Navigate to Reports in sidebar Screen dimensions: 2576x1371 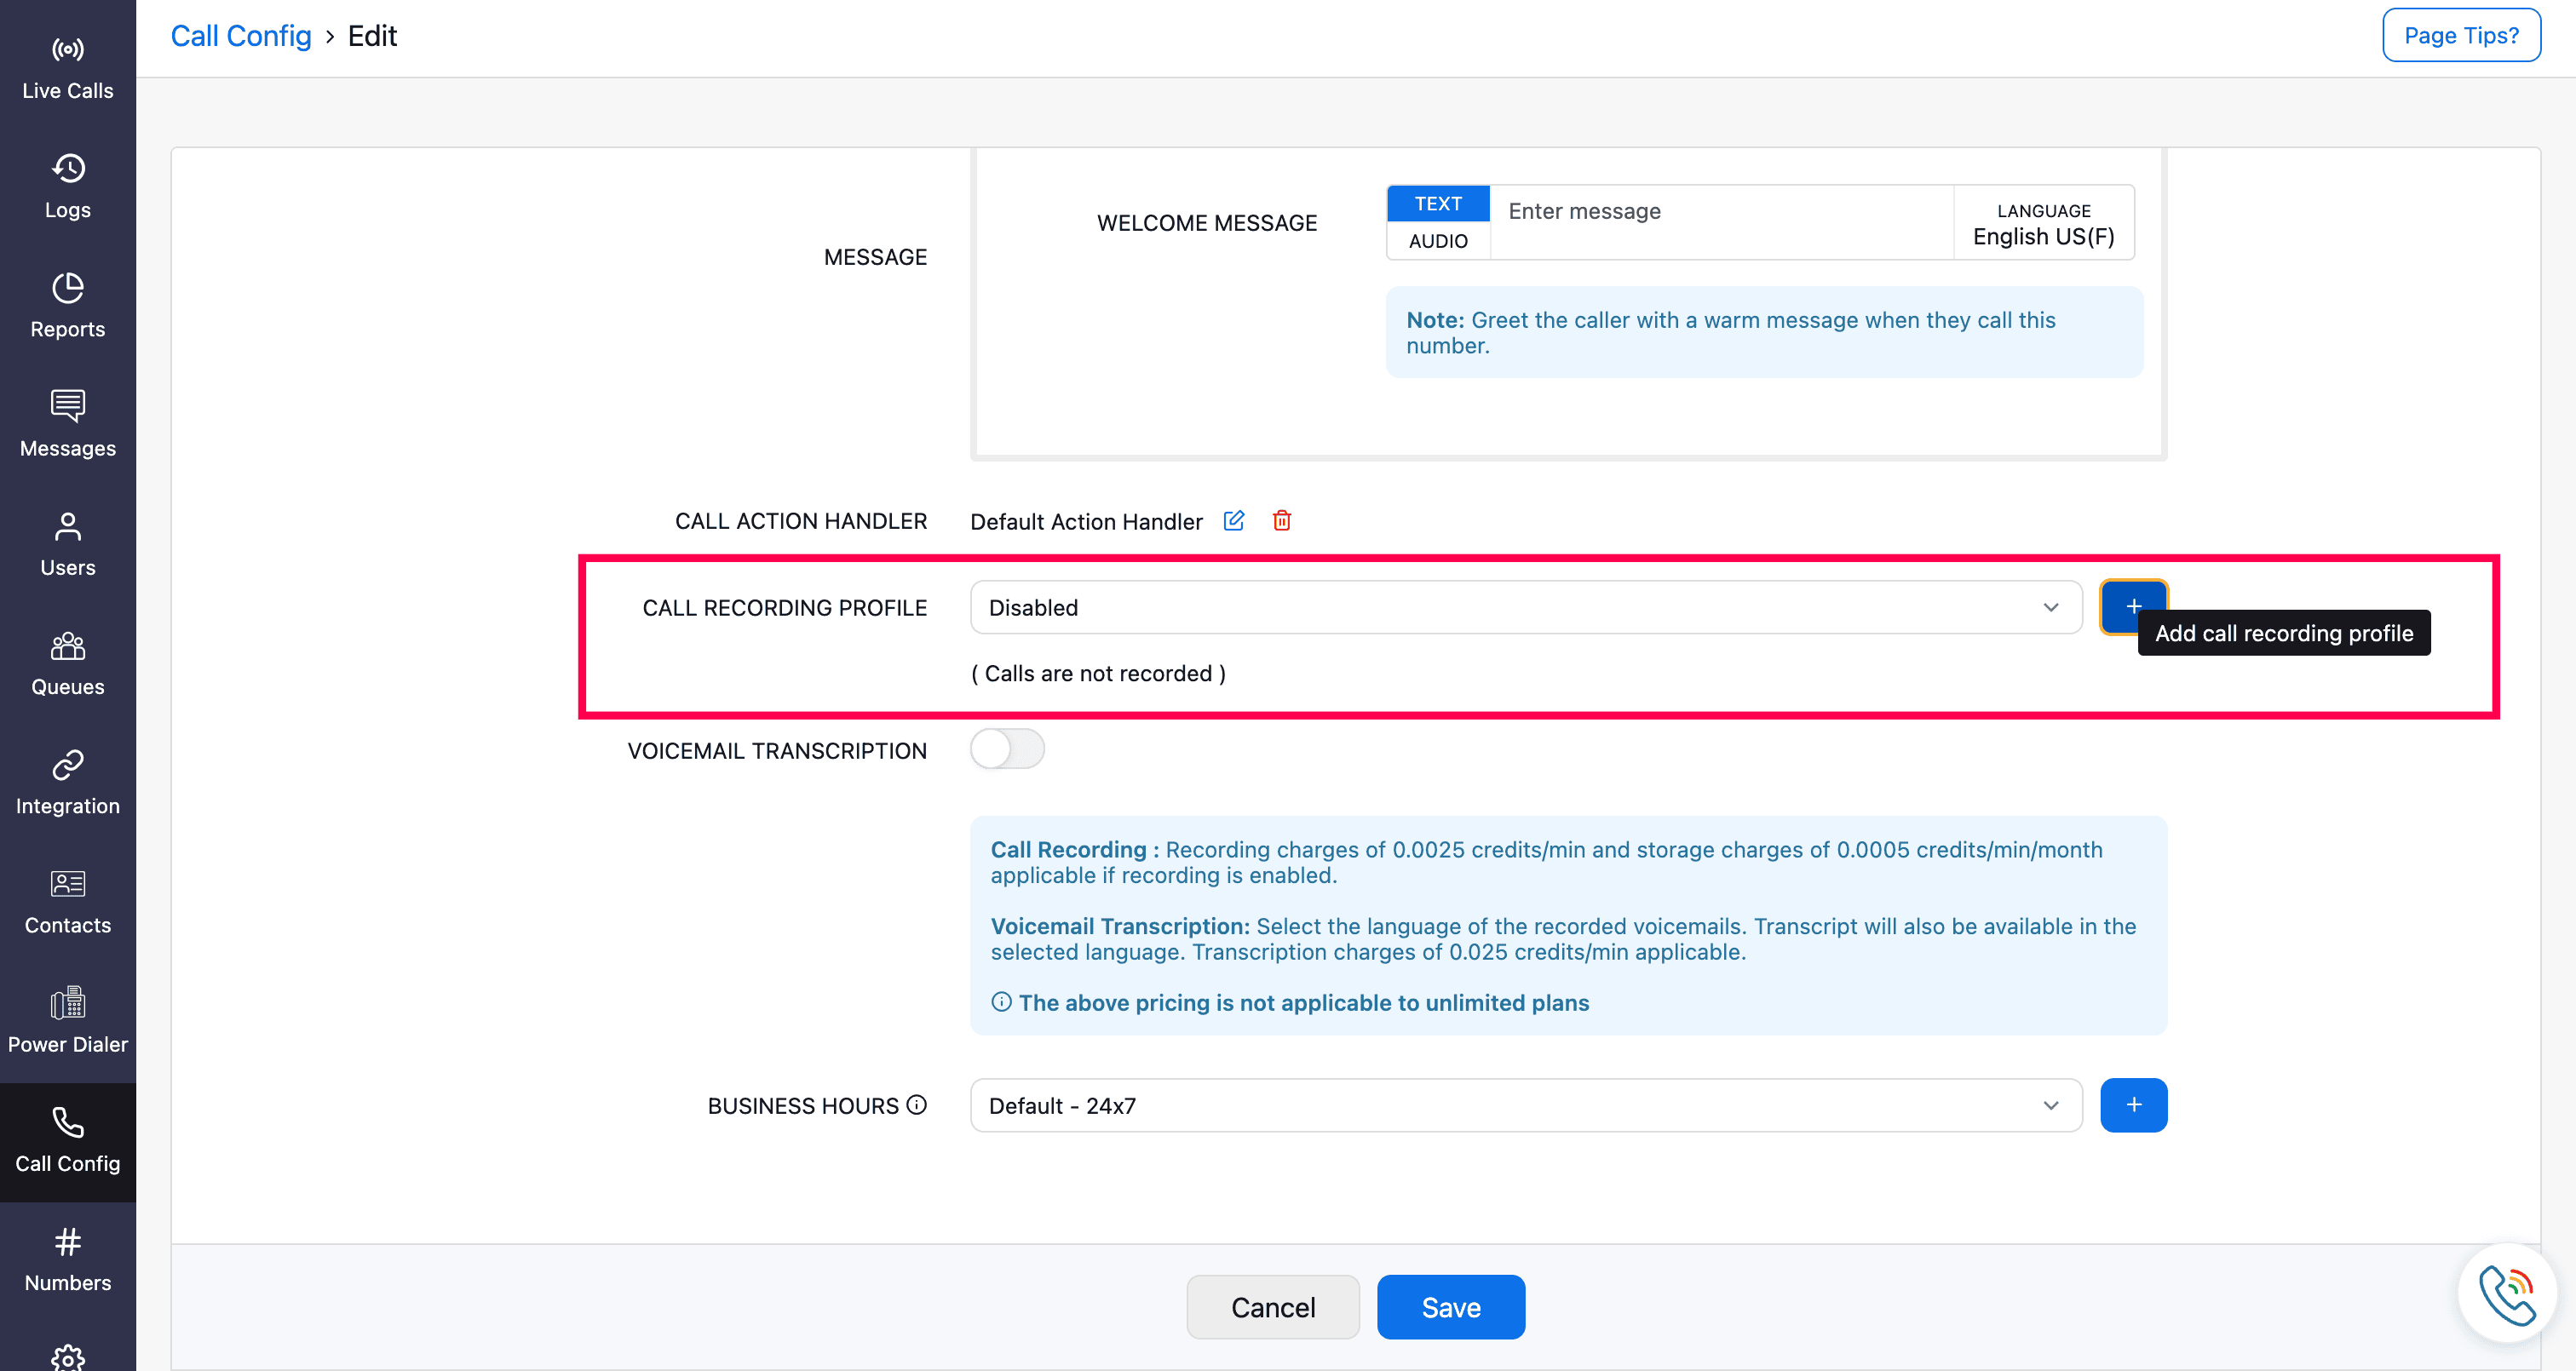(67, 306)
